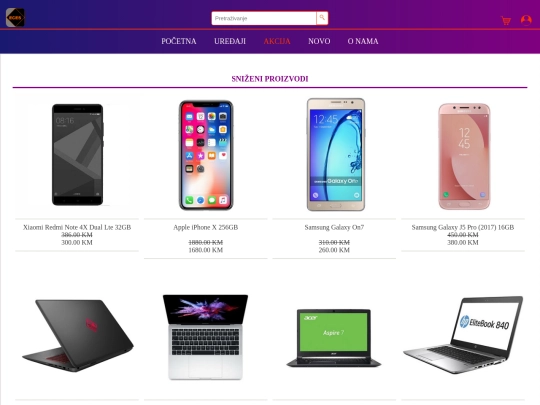Go to the POČETNA menu item

coord(179,41)
